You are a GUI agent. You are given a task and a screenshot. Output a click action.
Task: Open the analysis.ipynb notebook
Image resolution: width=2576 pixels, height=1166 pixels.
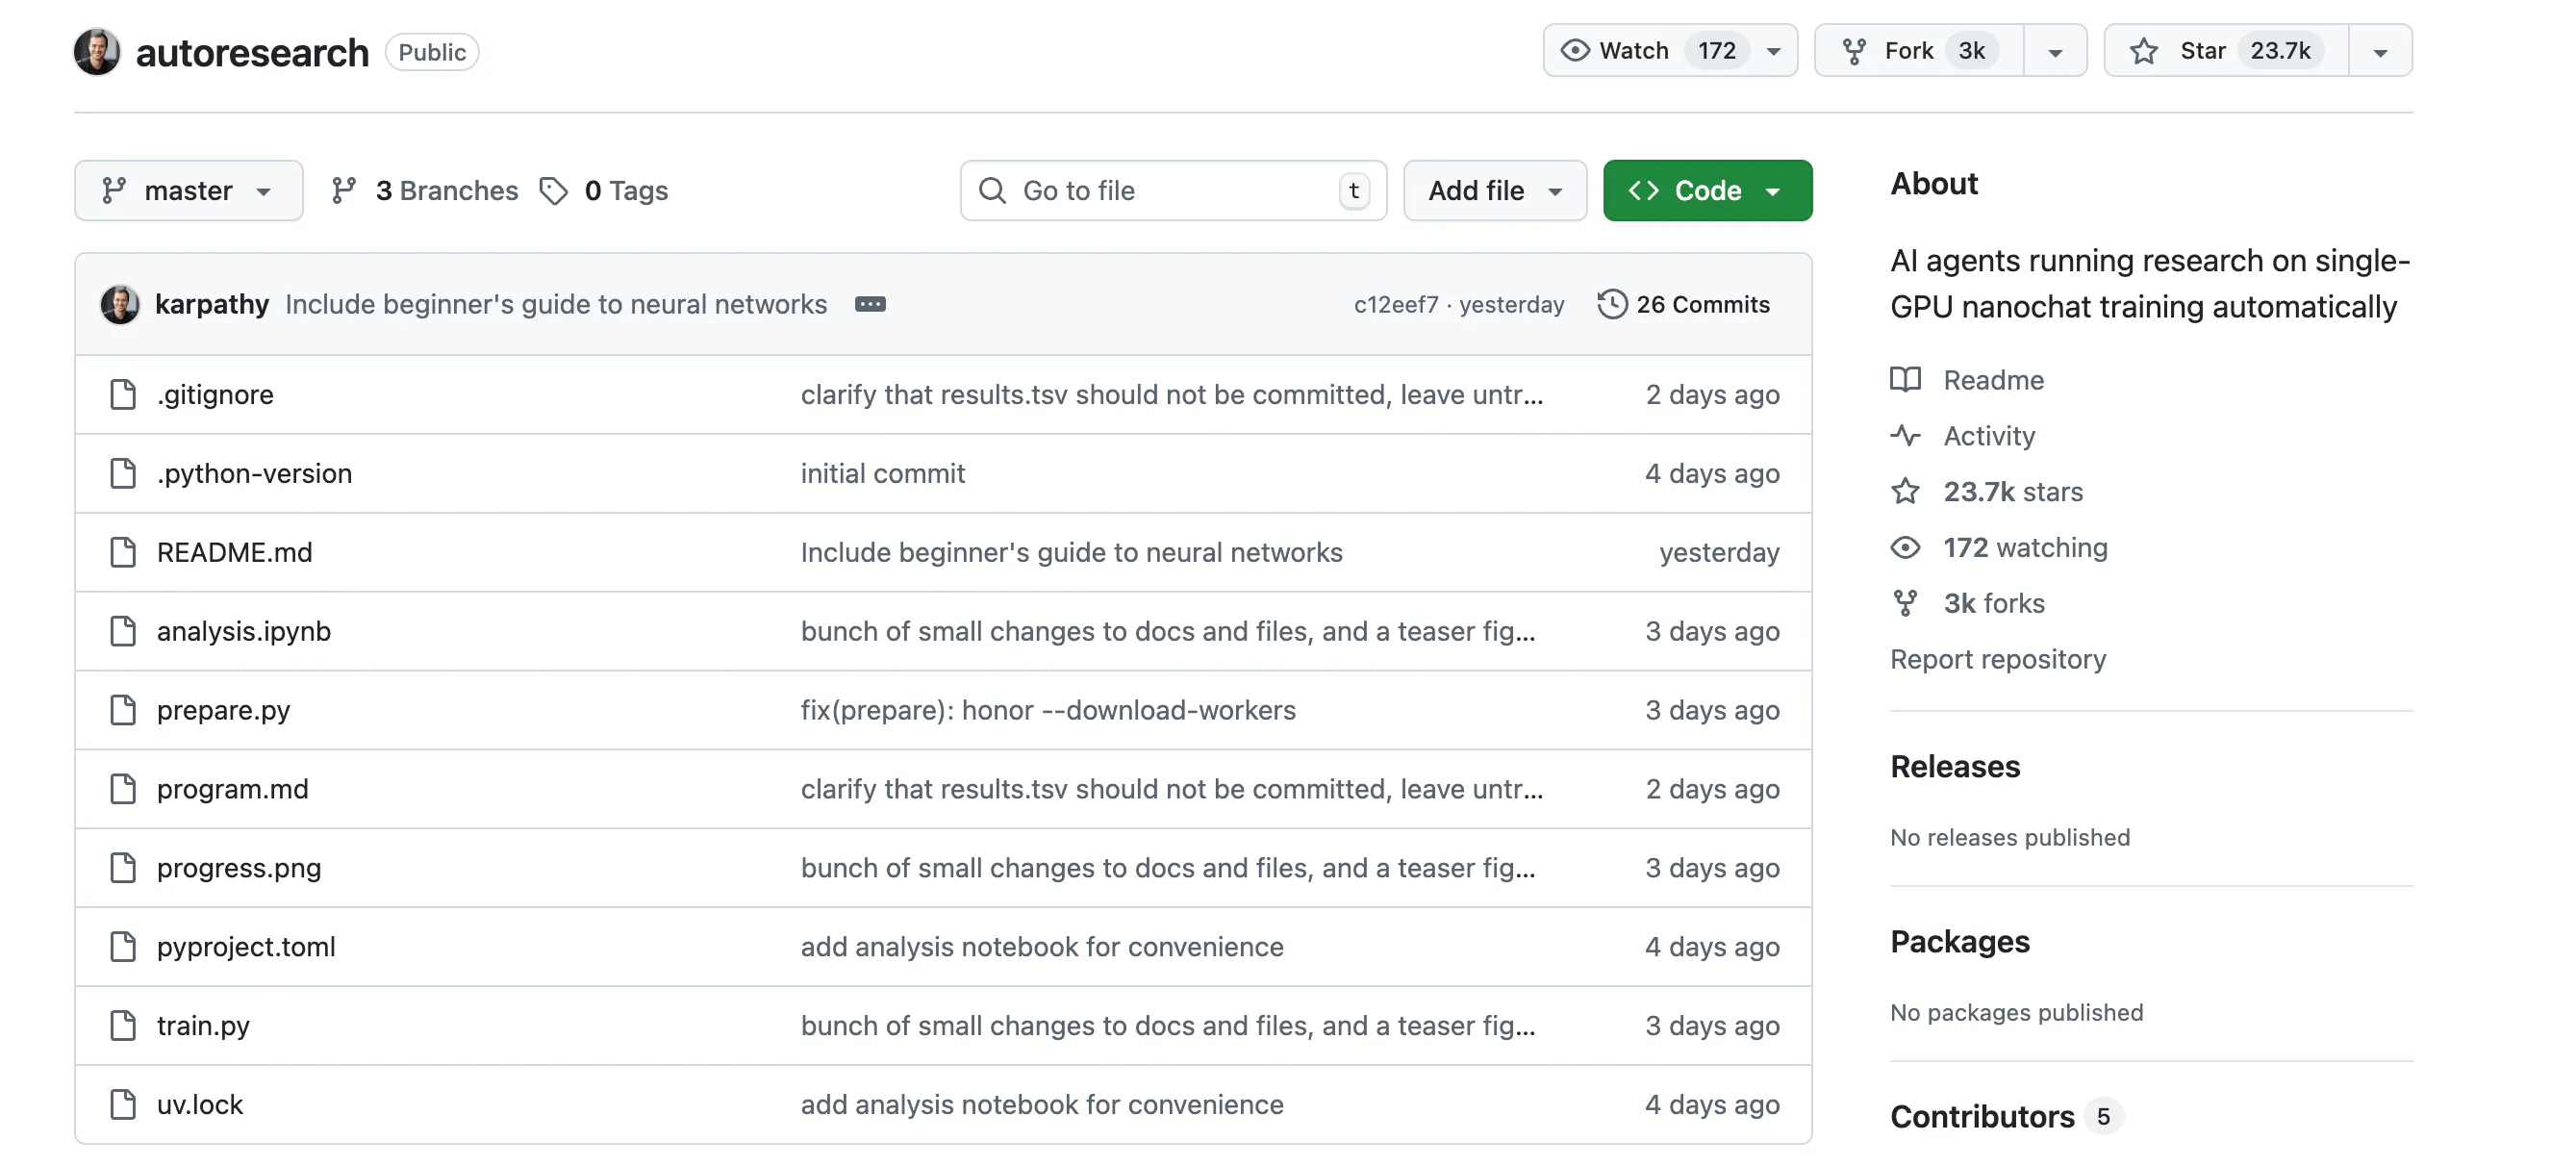(x=243, y=631)
